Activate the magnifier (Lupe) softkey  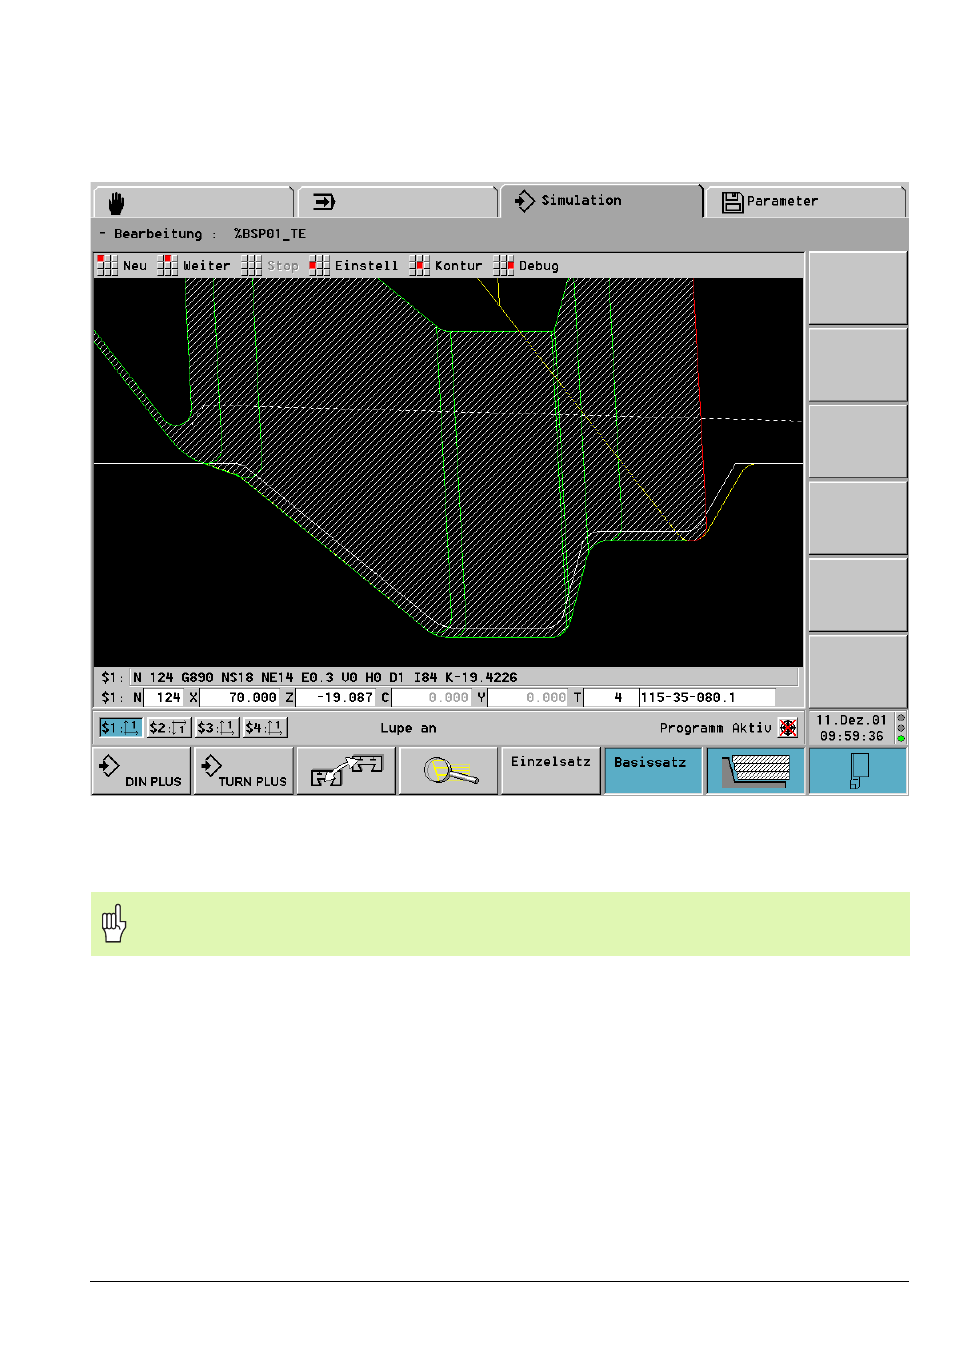click(x=449, y=771)
